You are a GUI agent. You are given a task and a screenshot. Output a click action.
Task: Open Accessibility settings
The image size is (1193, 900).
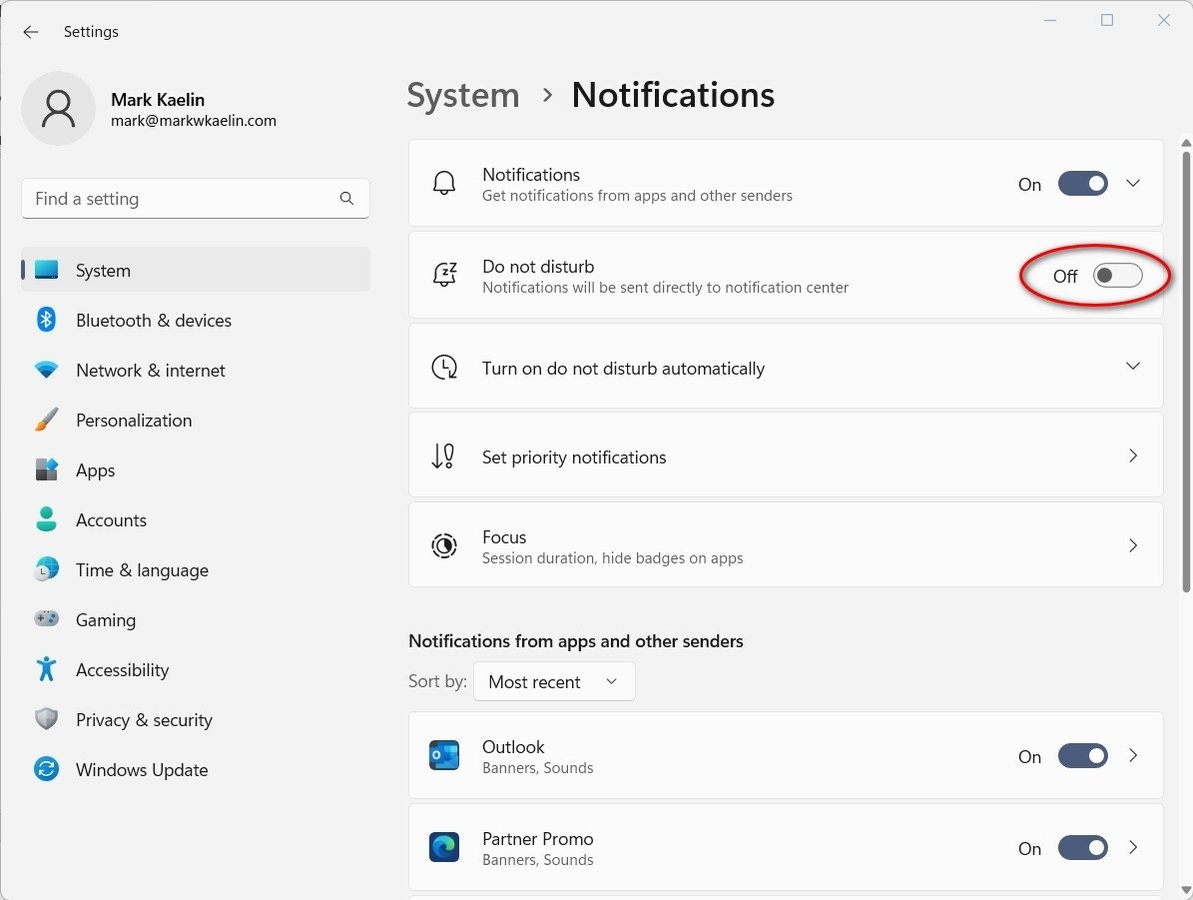pos(196,669)
